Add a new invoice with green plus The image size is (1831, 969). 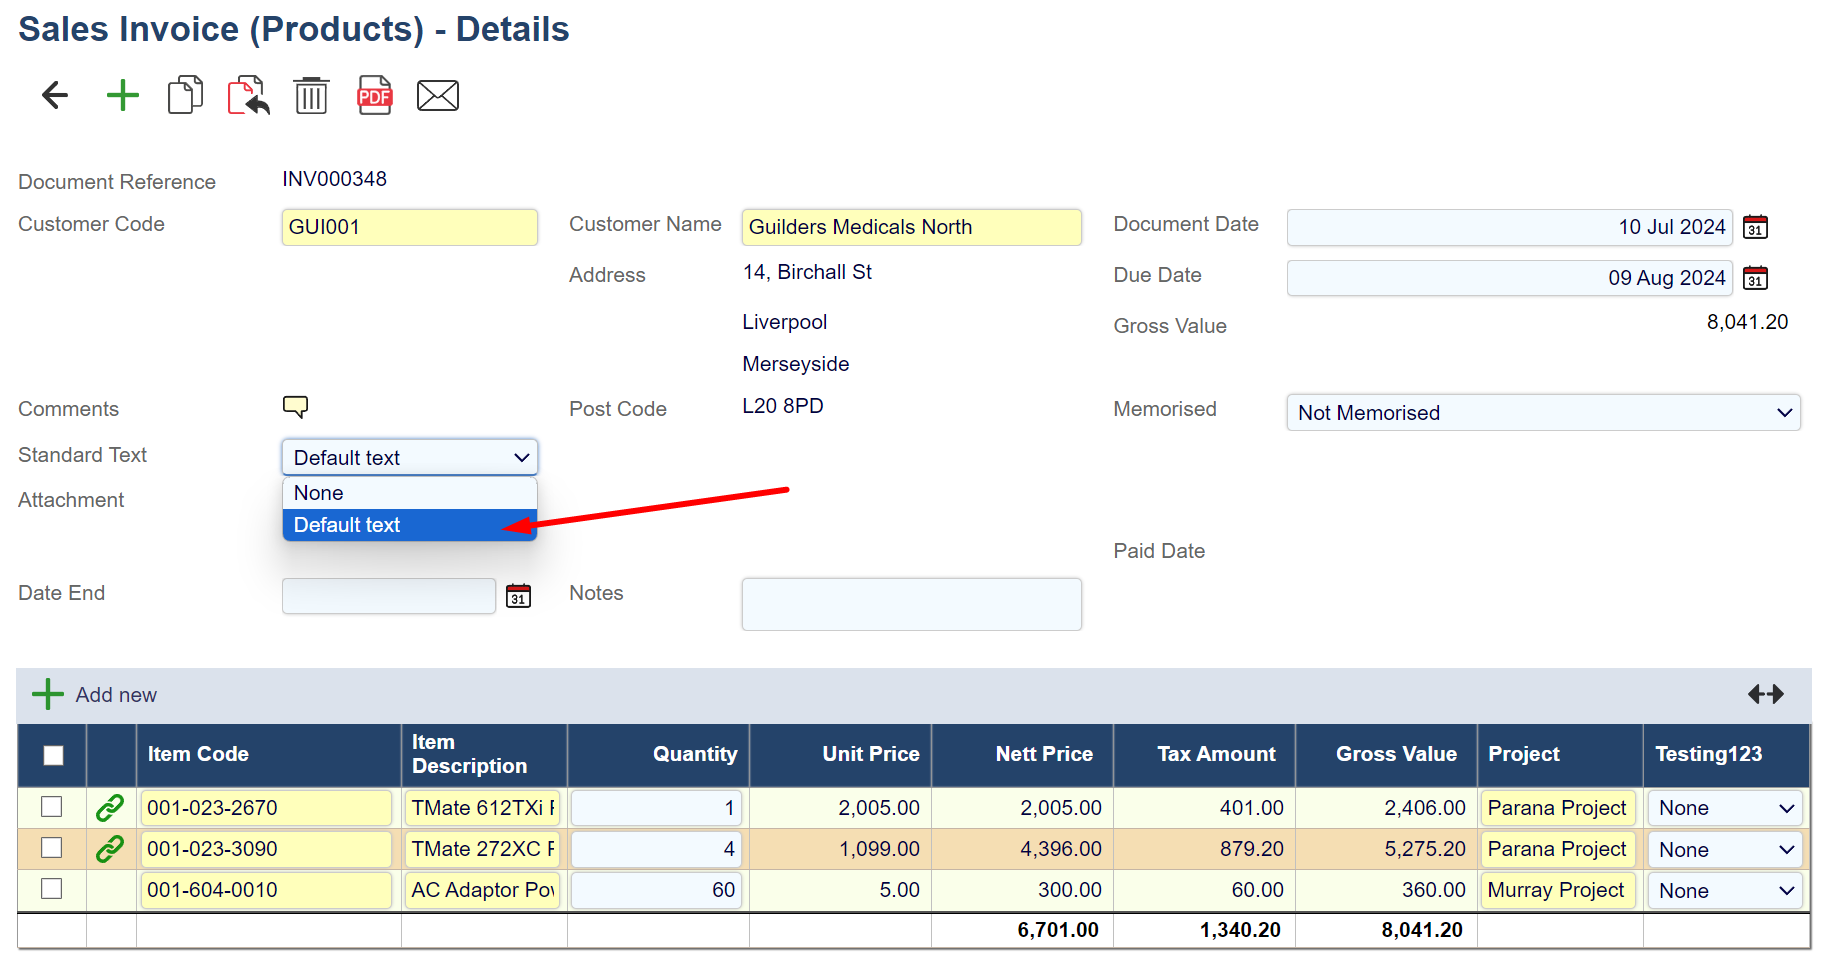(122, 96)
